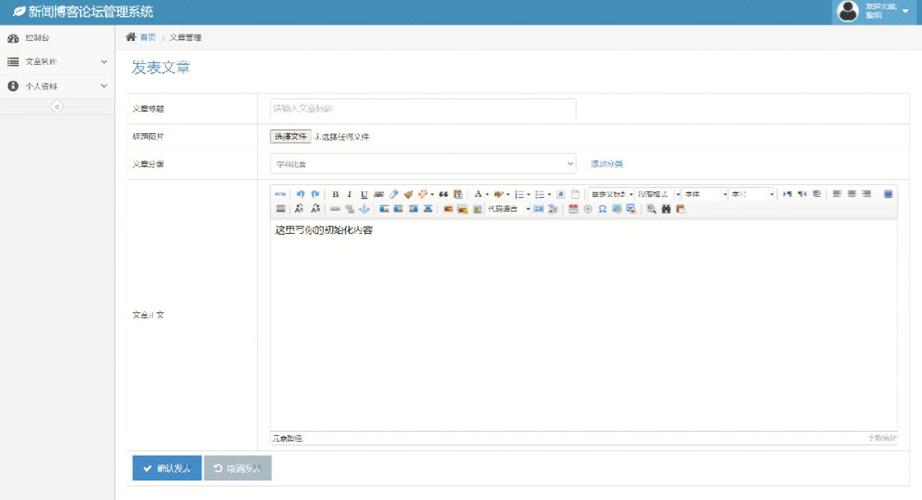The height and width of the screenshot is (500, 922).
Task: Upload a single image
Action: pyautogui.click(x=448, y=209)
